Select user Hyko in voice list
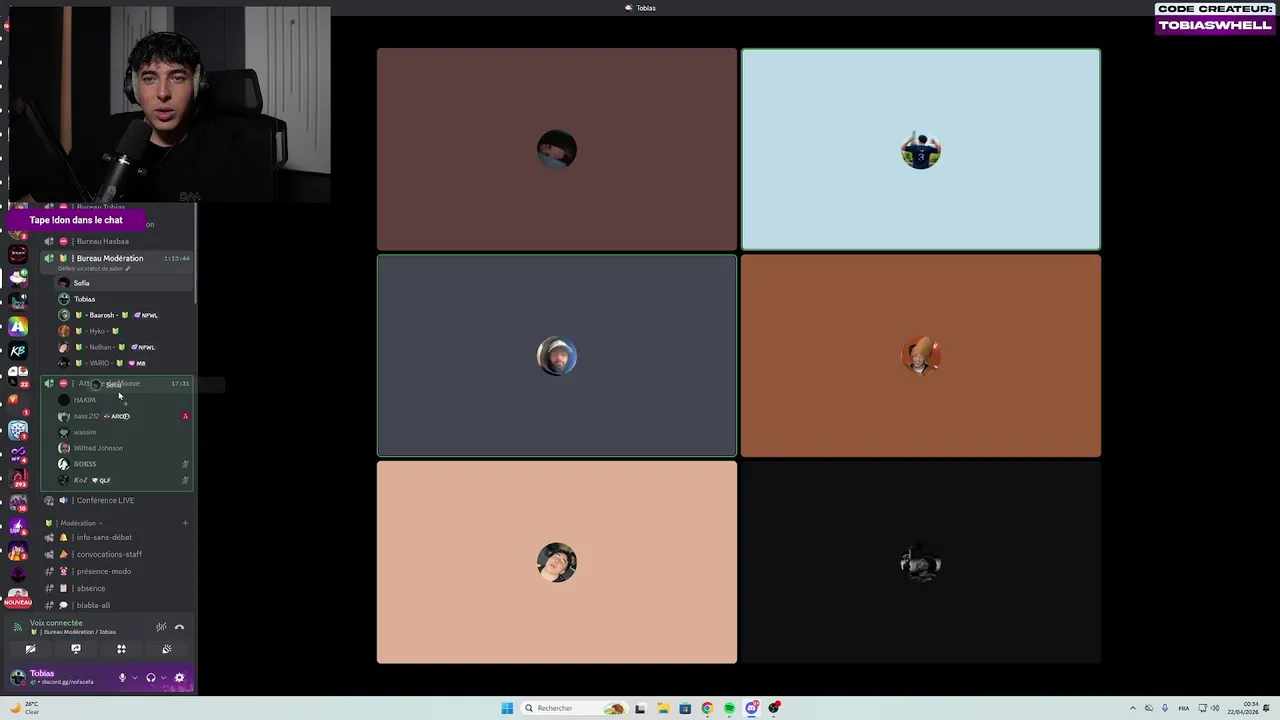 [123, 331]
